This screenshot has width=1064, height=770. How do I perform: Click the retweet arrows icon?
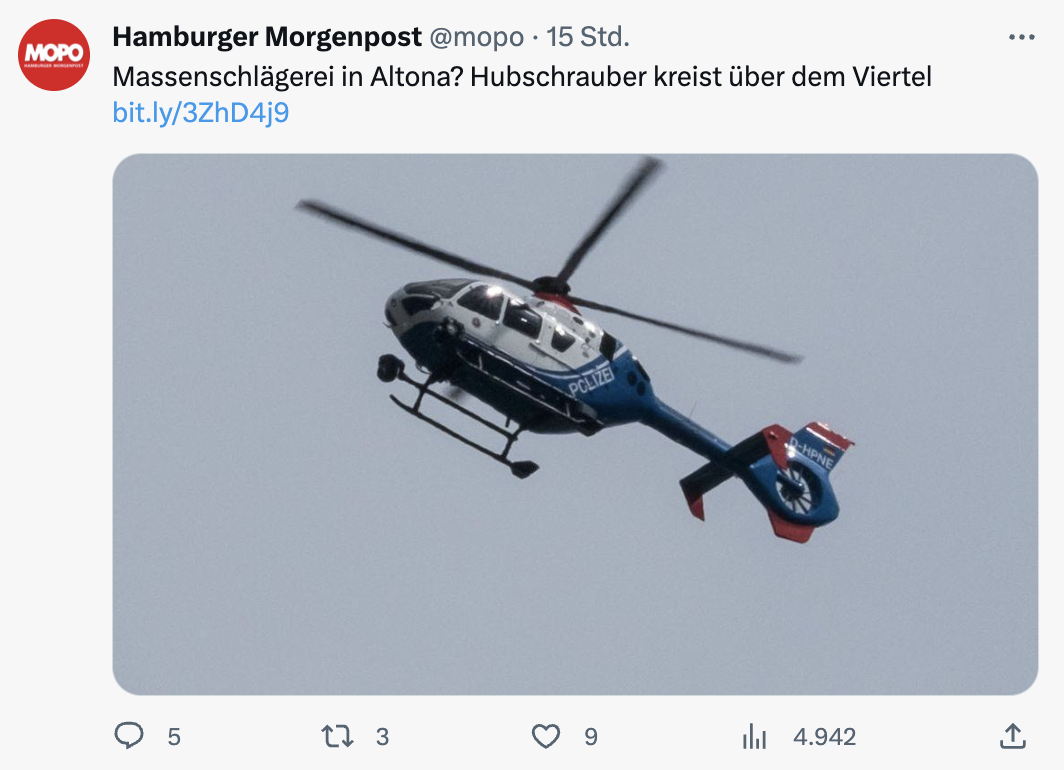pos(337,736)
